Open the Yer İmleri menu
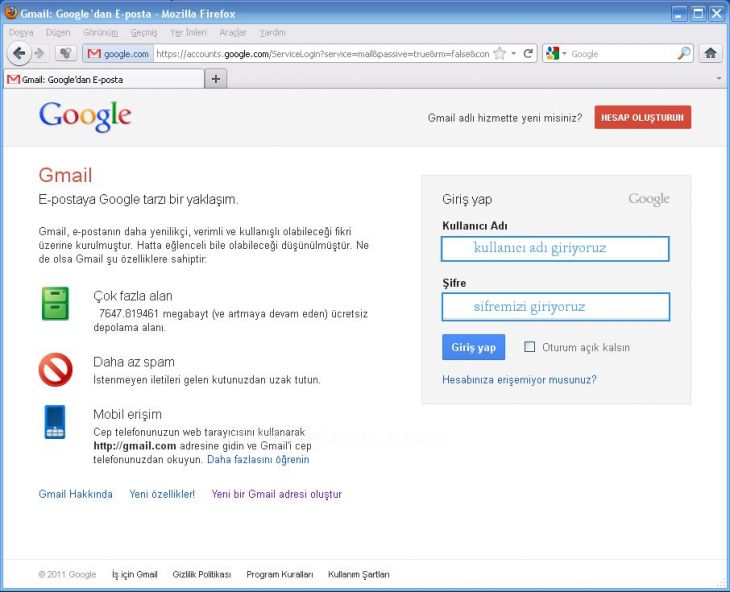This screenshot has width=730, height=592. click(x=188, y=33)
